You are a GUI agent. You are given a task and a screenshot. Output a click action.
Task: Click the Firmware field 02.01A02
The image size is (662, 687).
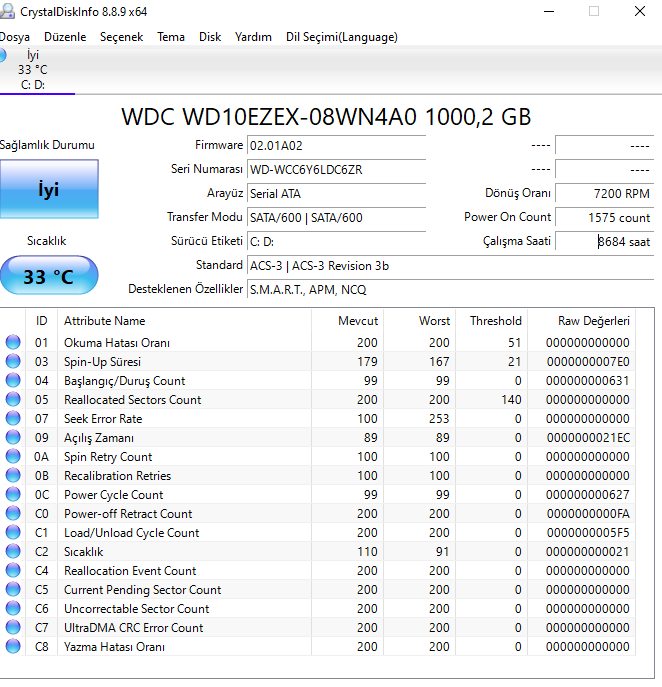coord(336,145)
